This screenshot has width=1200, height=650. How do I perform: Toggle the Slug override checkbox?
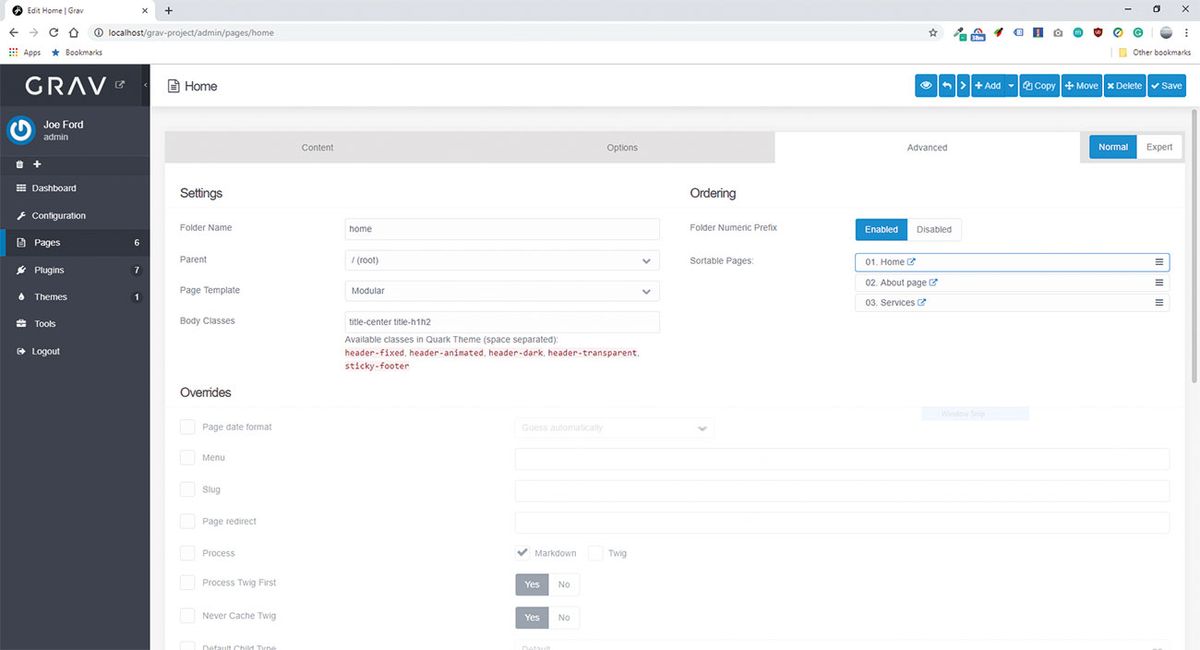click(187, 489)
